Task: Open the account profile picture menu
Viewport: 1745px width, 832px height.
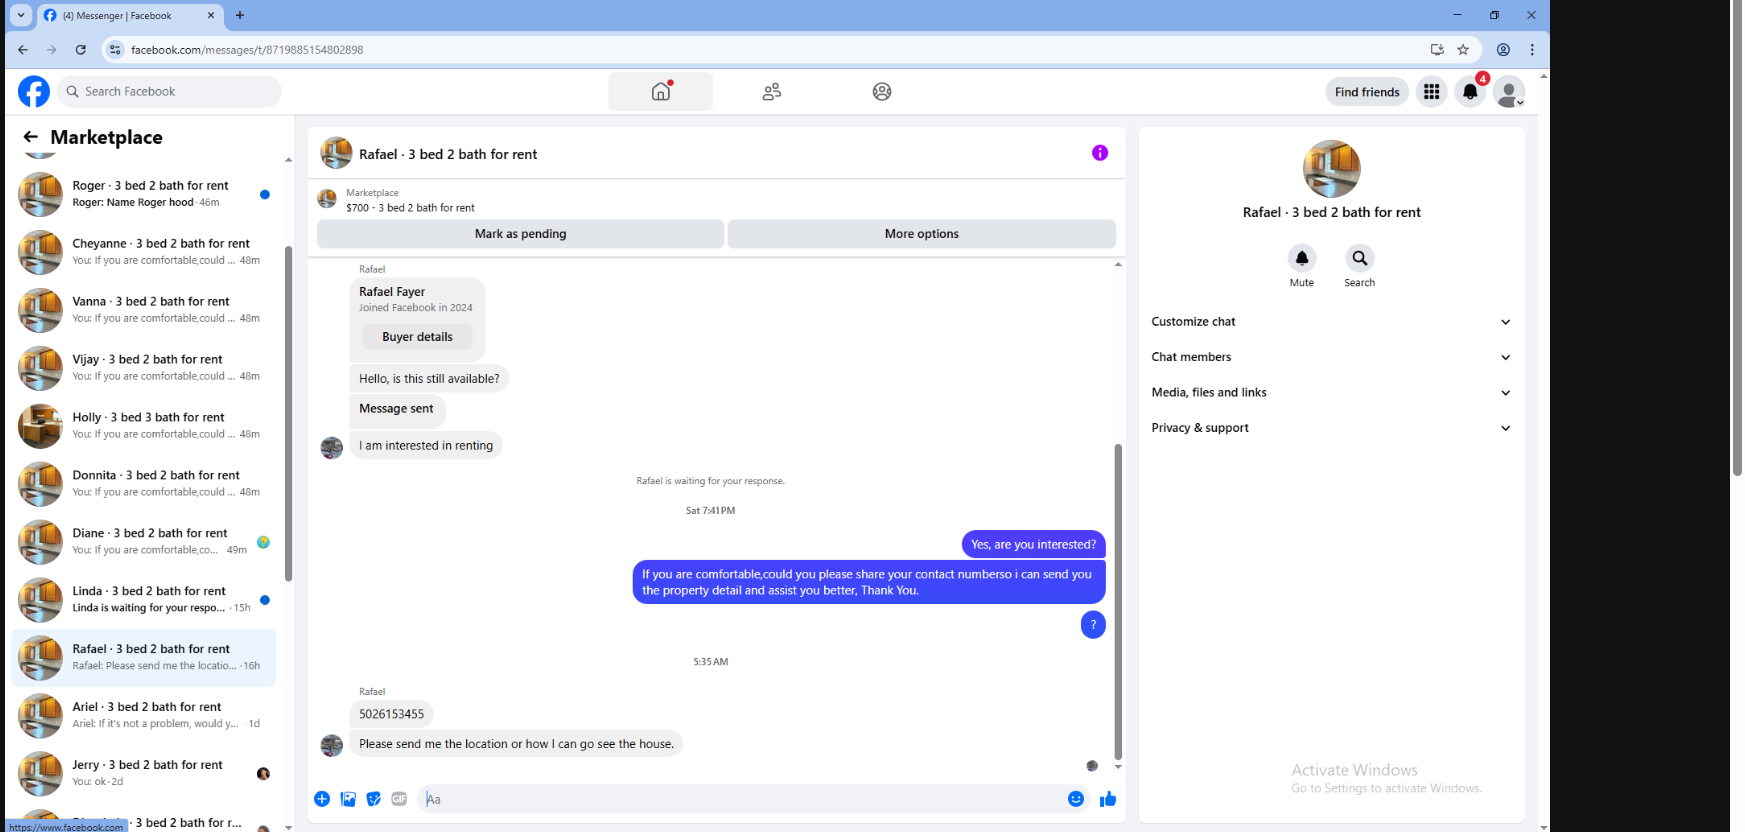Action: click(x=1508, y=91)
